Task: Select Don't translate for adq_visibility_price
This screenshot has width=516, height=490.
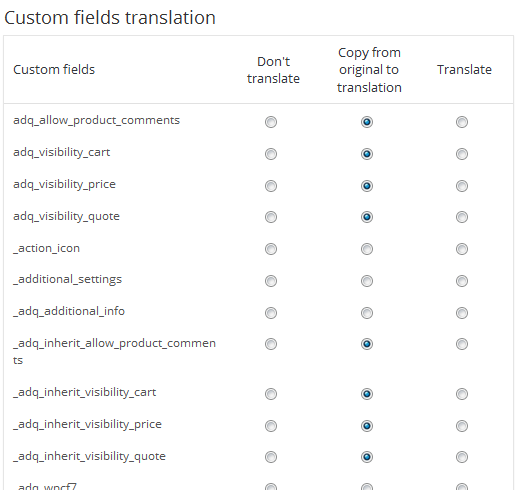Action: click(271, 186)
